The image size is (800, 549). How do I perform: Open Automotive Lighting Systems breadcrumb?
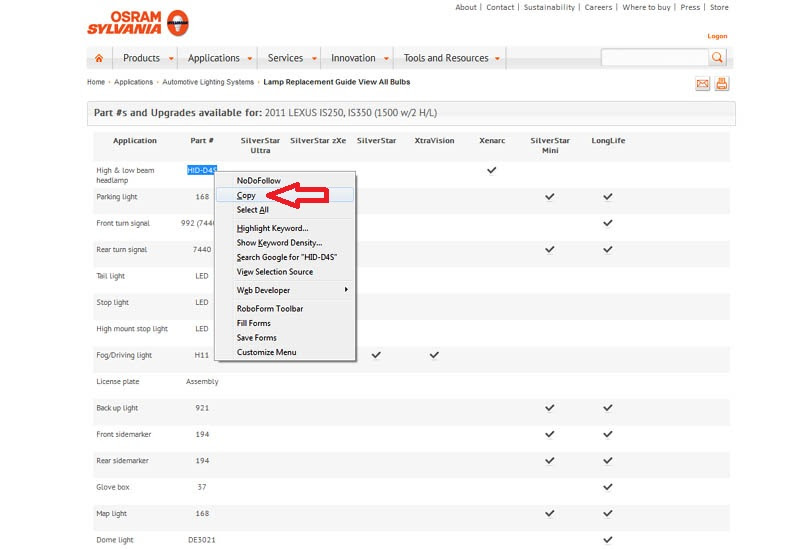click(x=208, y=82)
